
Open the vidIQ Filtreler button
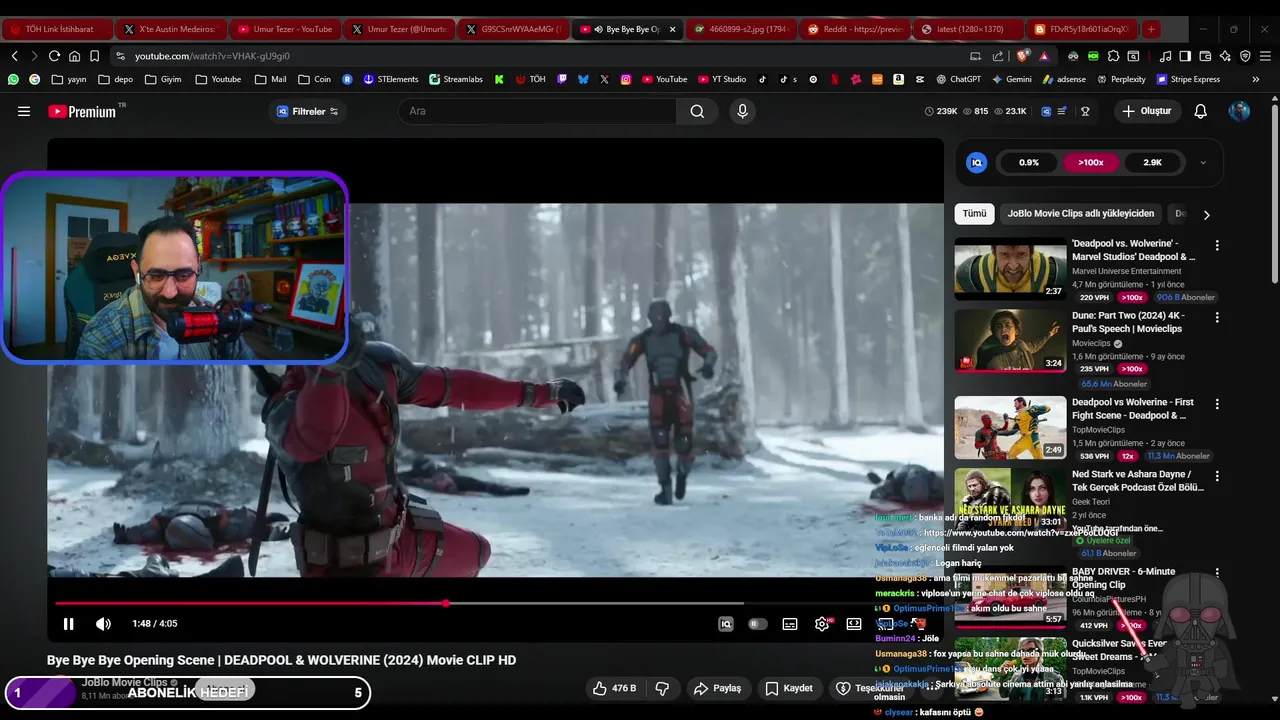tap(307, 111)
